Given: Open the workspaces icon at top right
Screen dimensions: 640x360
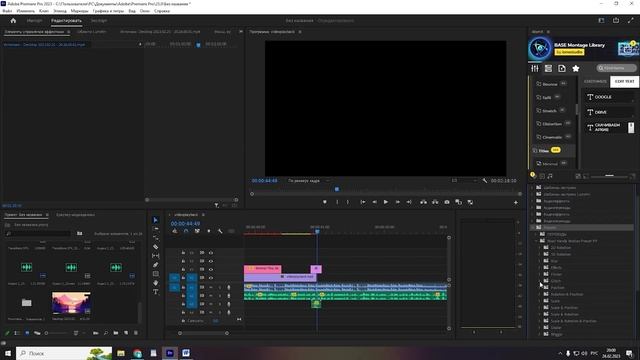Looking at the screenshot, I should (x=601, y=20).
